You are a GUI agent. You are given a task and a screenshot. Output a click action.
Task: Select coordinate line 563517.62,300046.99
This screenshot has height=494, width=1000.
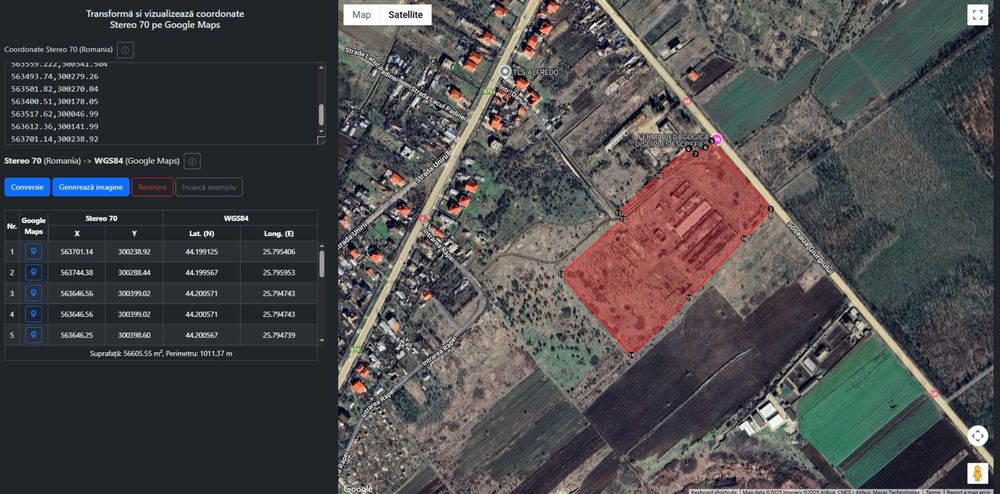pos(55,114)
